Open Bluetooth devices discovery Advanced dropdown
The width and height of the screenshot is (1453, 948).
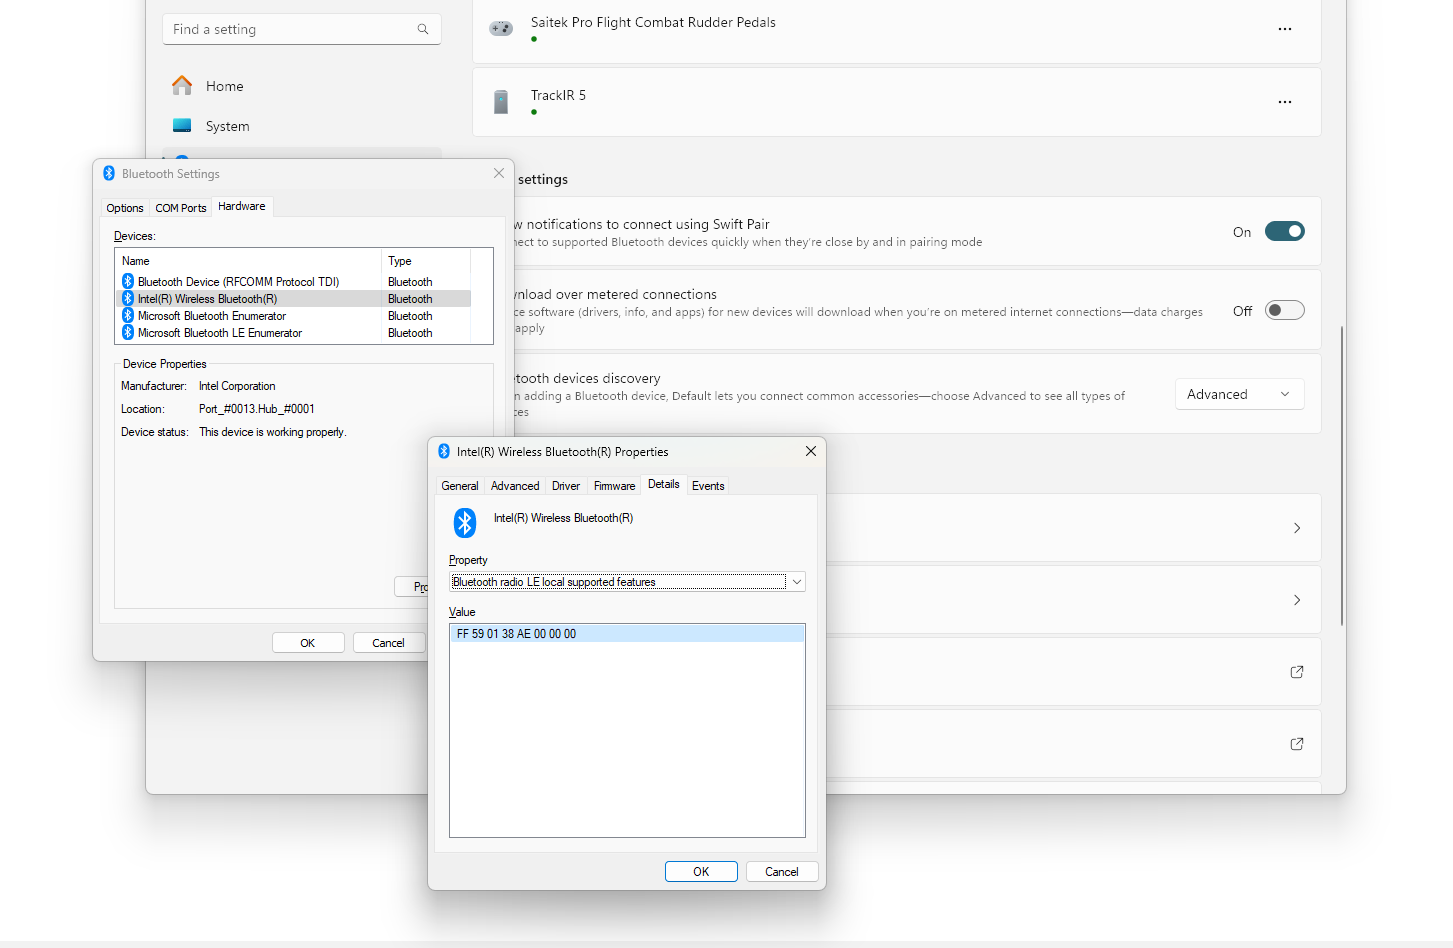(1240, 394)
